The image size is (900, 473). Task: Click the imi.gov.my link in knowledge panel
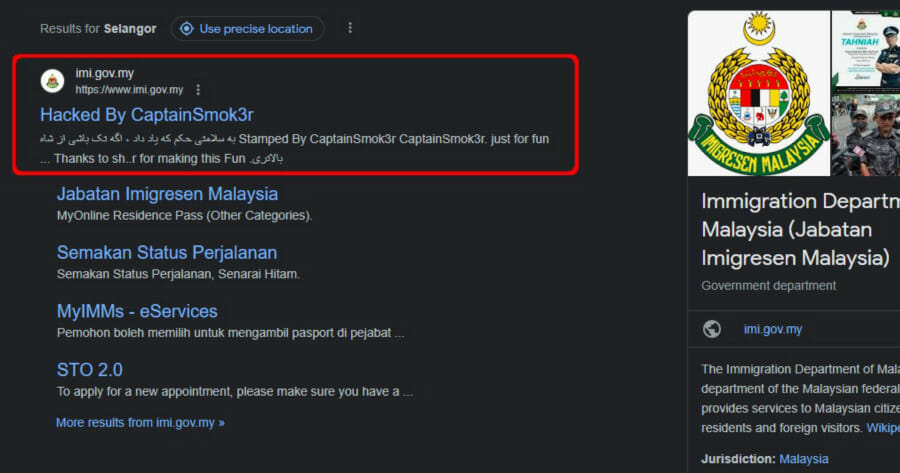pyautogui.click(x=772, y=329)
